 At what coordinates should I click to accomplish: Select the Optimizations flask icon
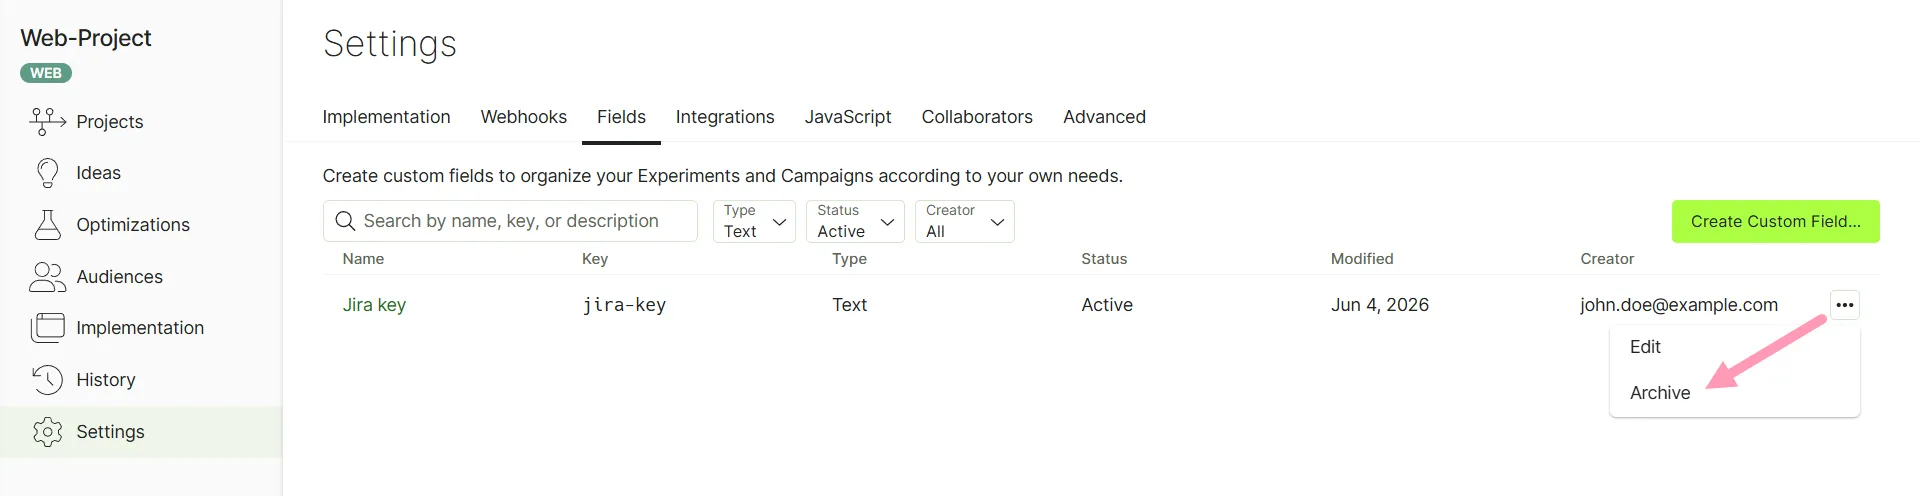click(x=47, y=225)
